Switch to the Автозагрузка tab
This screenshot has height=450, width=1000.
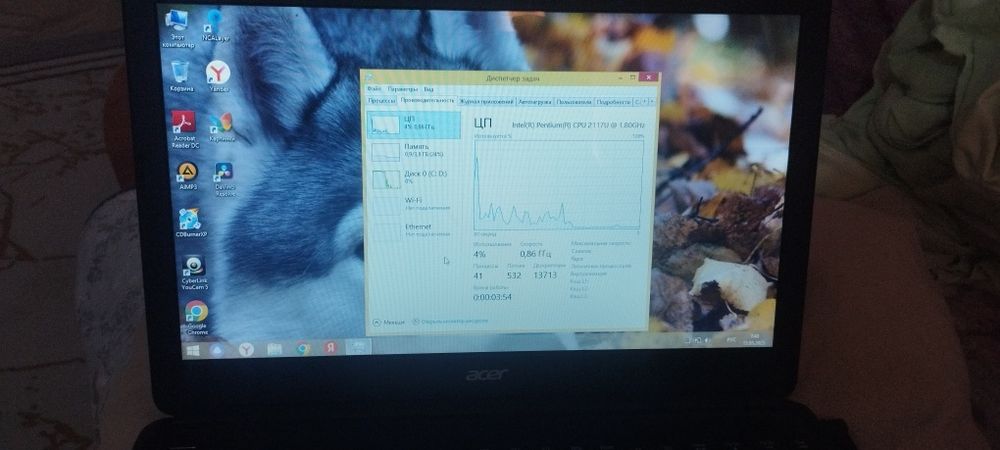click(x=534, y=101)
